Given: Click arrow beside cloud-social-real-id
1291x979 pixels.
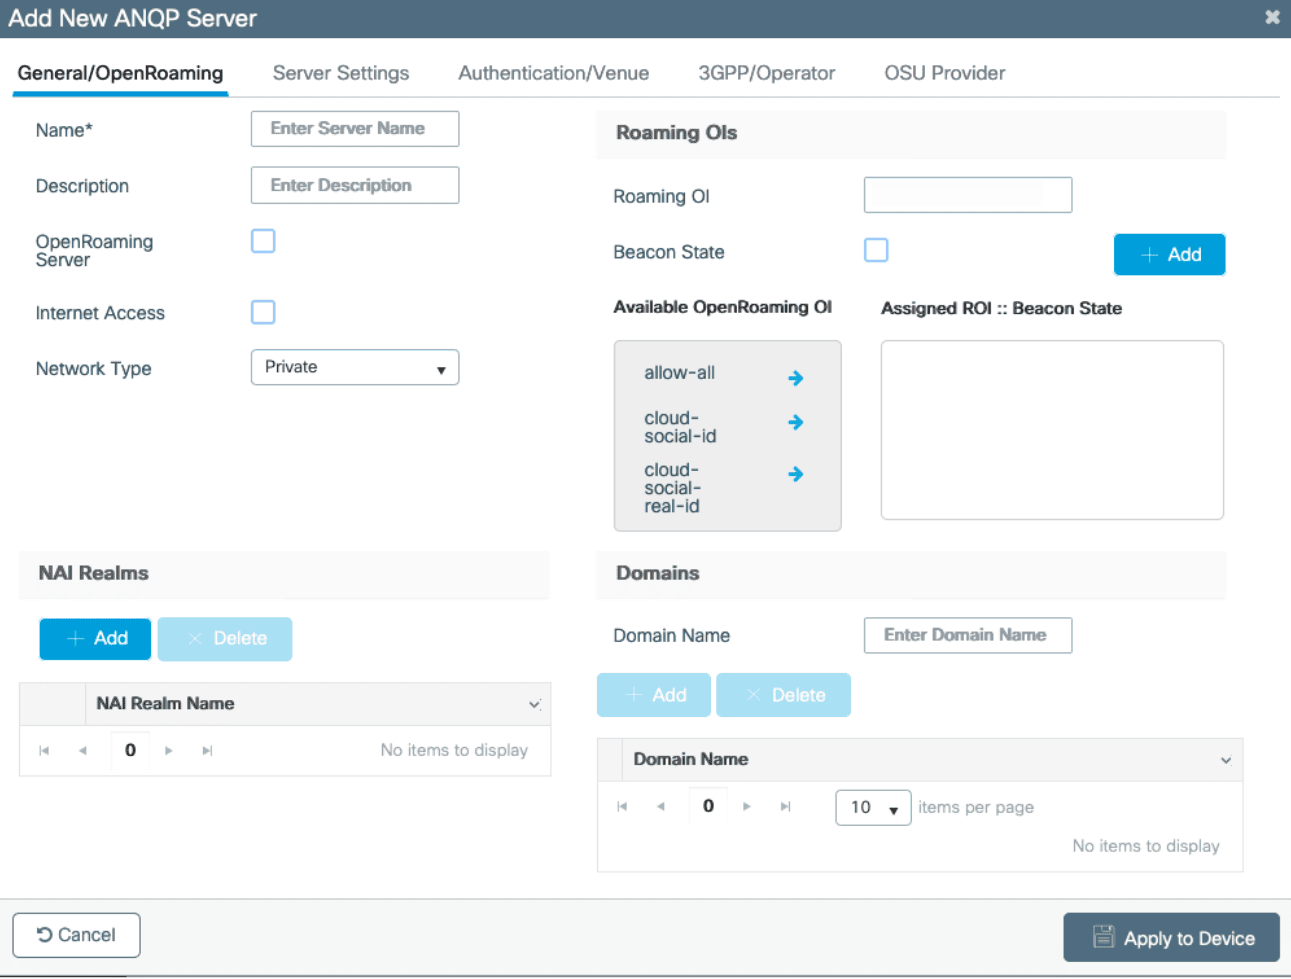Looking at the screenshot, I should pos(795,474).
